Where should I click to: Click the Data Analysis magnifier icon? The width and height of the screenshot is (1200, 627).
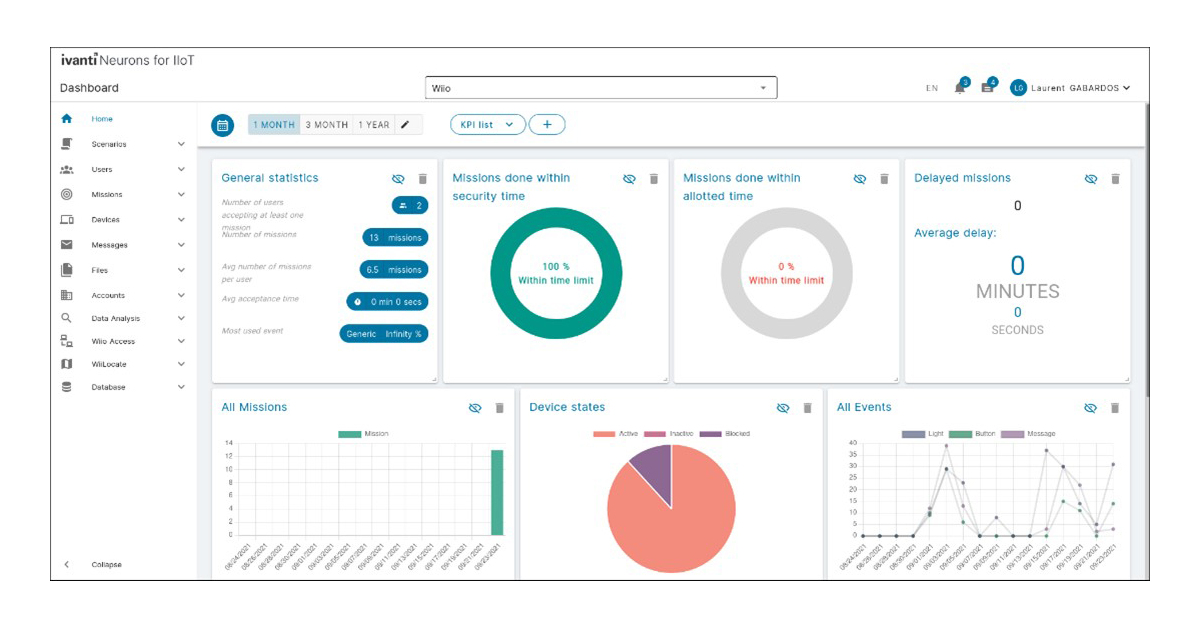(x=68, y=318)
